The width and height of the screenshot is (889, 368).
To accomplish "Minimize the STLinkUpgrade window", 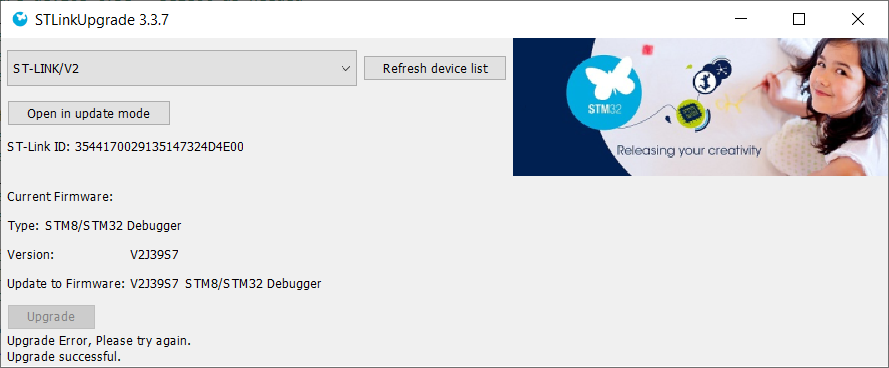I will coord(740,19).
